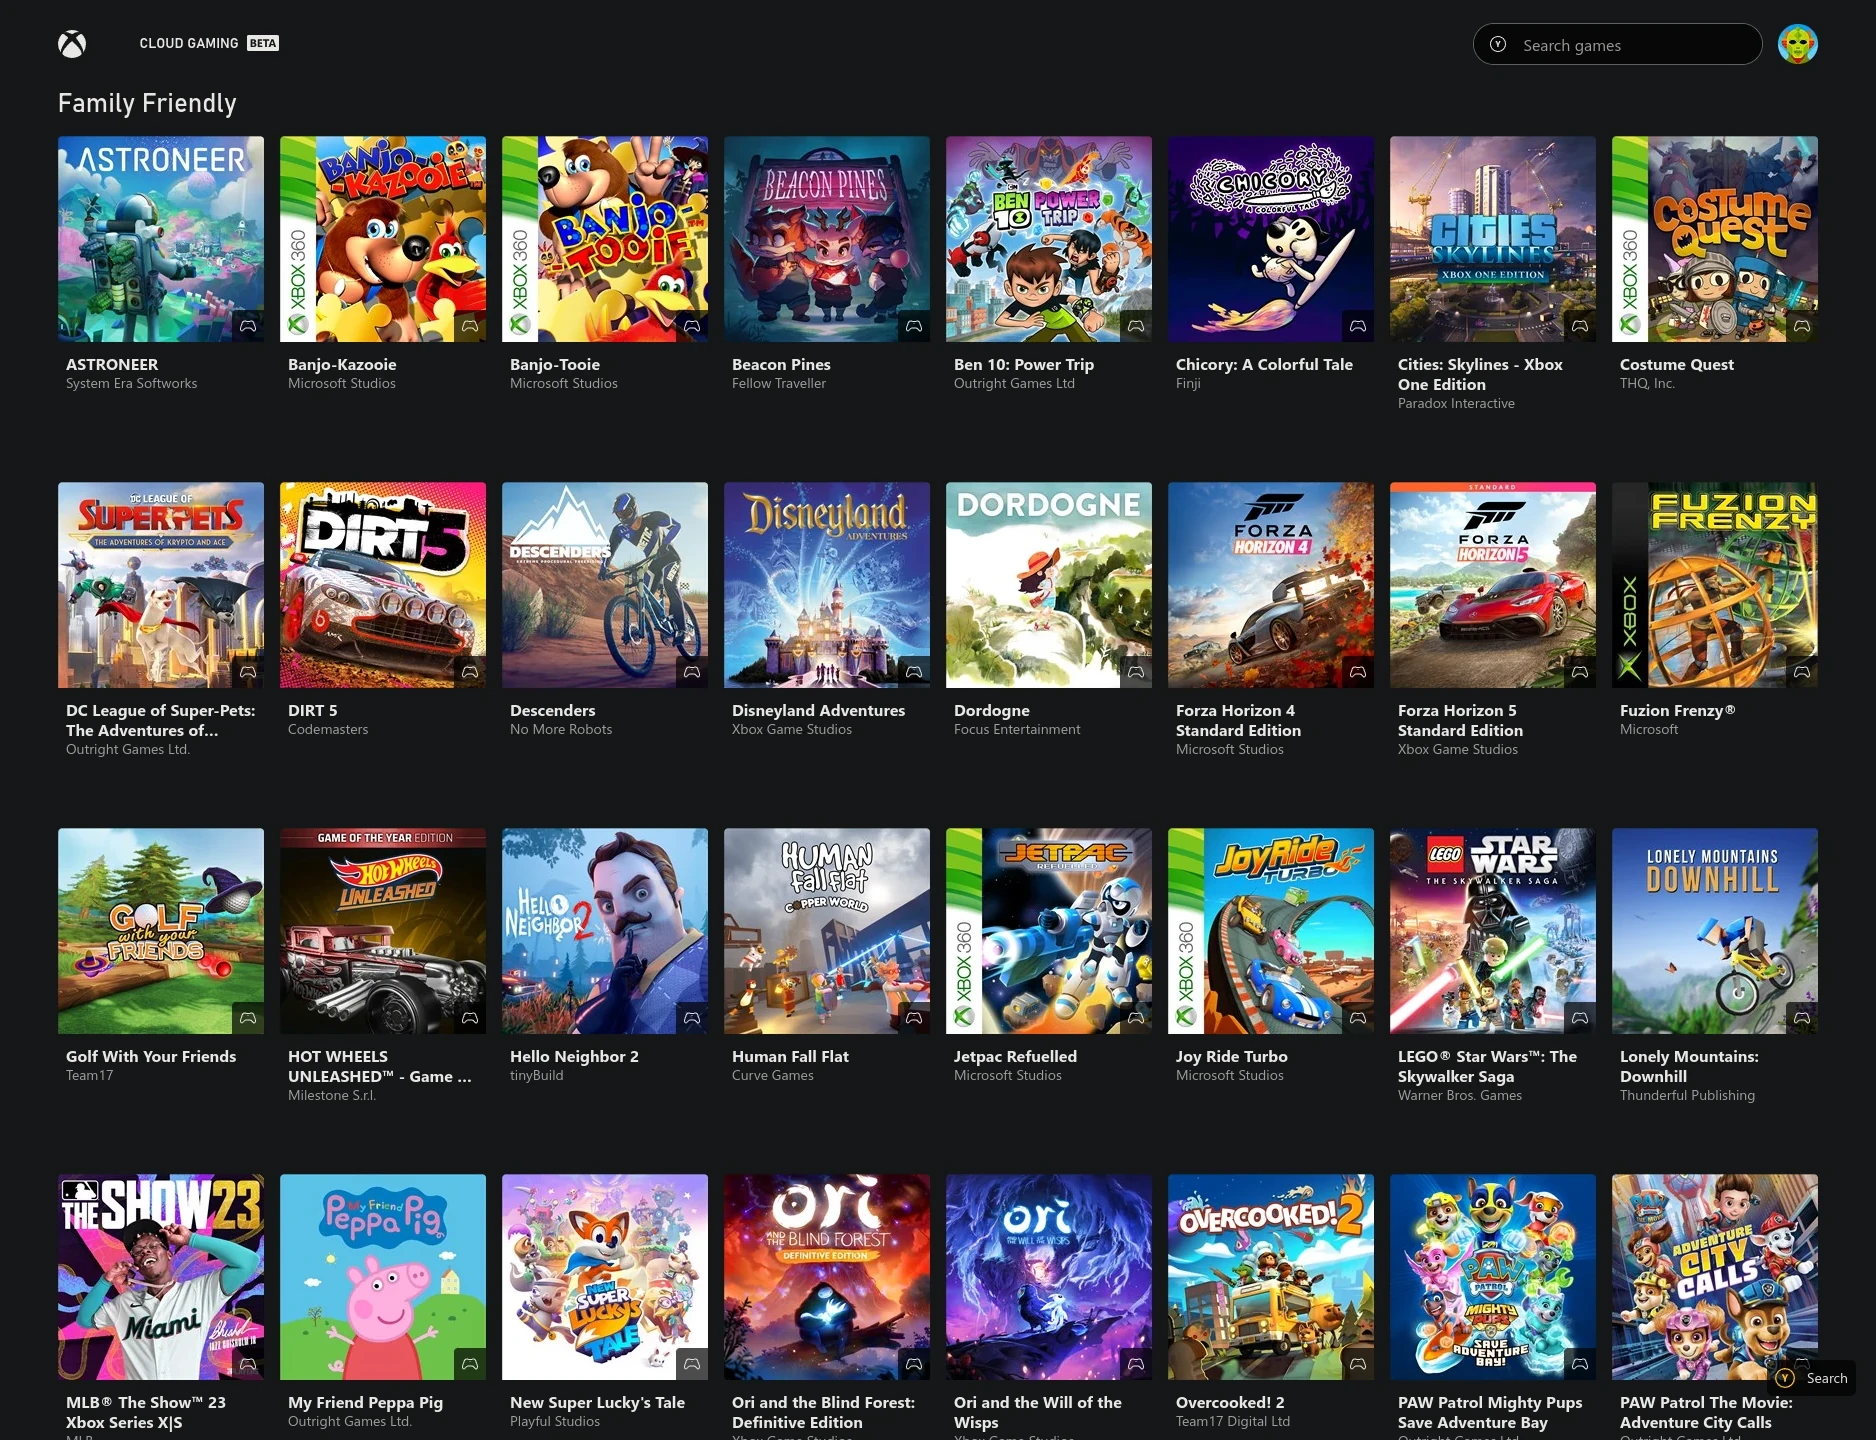Click the controller icon on Forza Horizon 5 cover
Image resolution: width=1876 pixels, height=1440 pixels.
click(x=1580, y=672)
